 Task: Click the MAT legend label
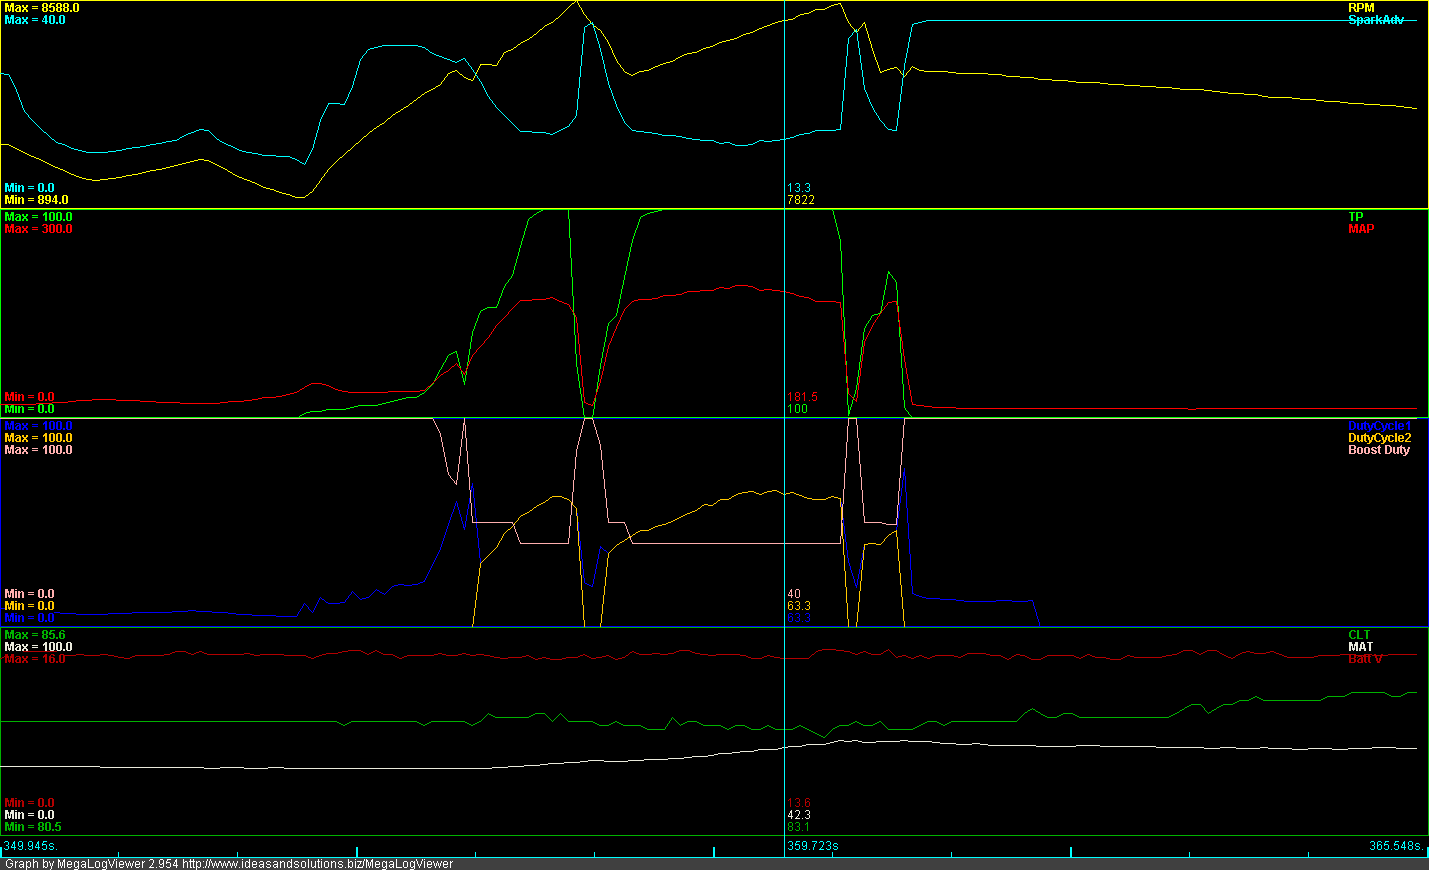pyautogui.click(x=1360, y=647)
